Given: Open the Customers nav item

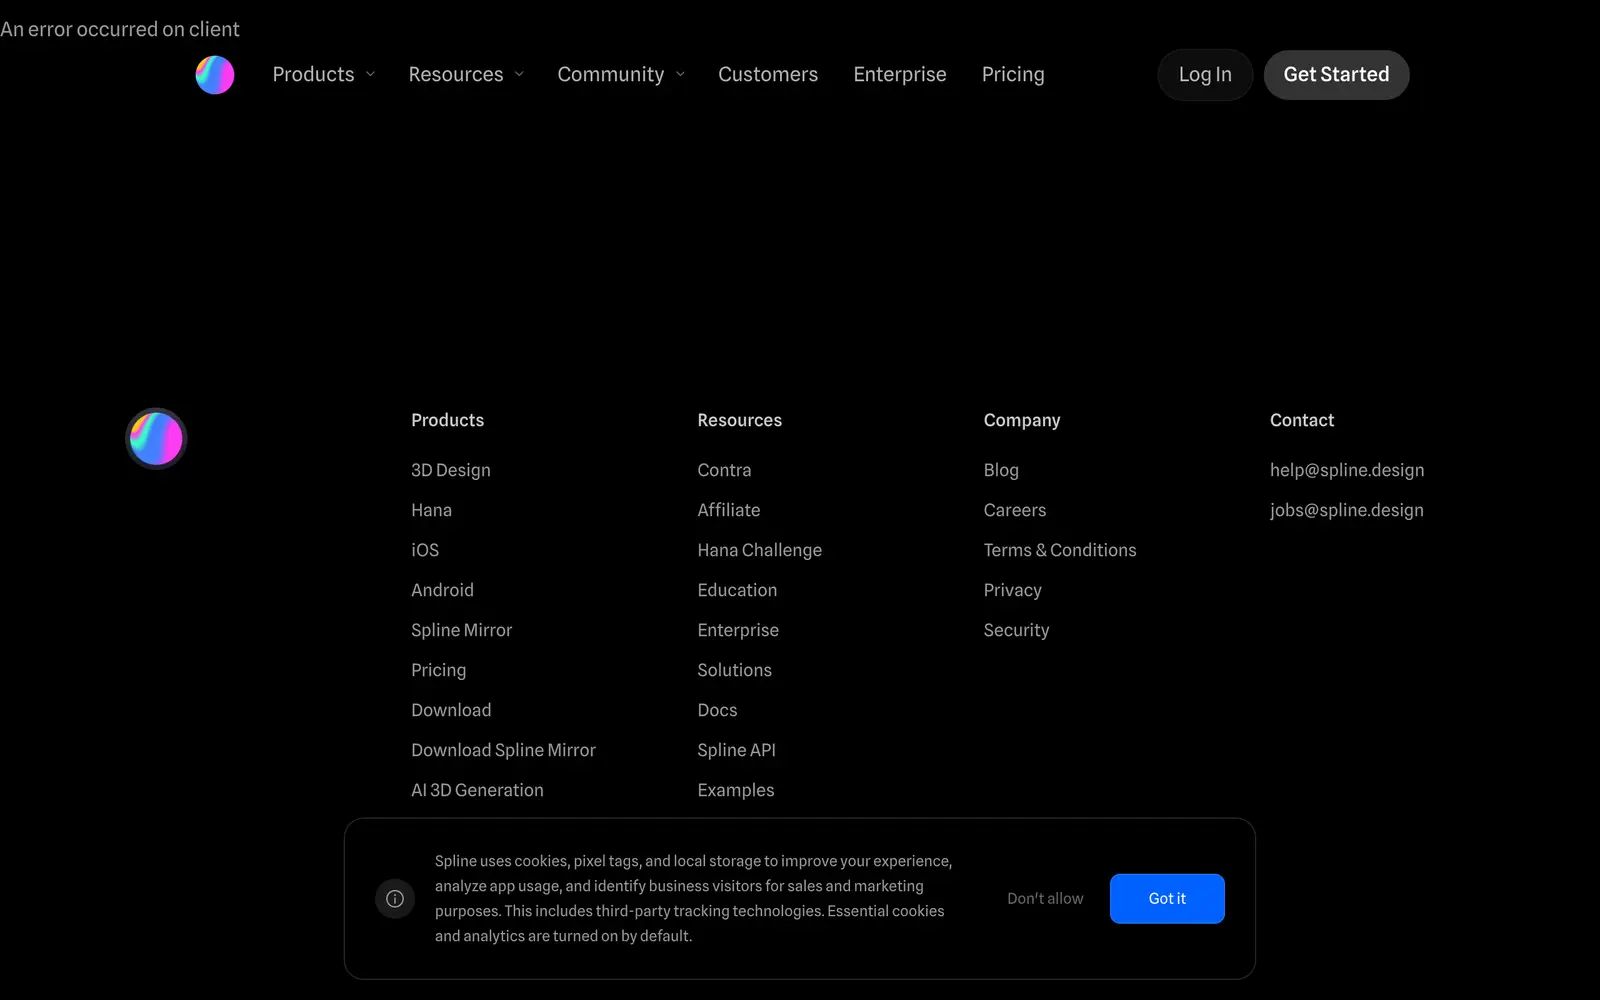Looking at the screenshot, I should [768, 75].
